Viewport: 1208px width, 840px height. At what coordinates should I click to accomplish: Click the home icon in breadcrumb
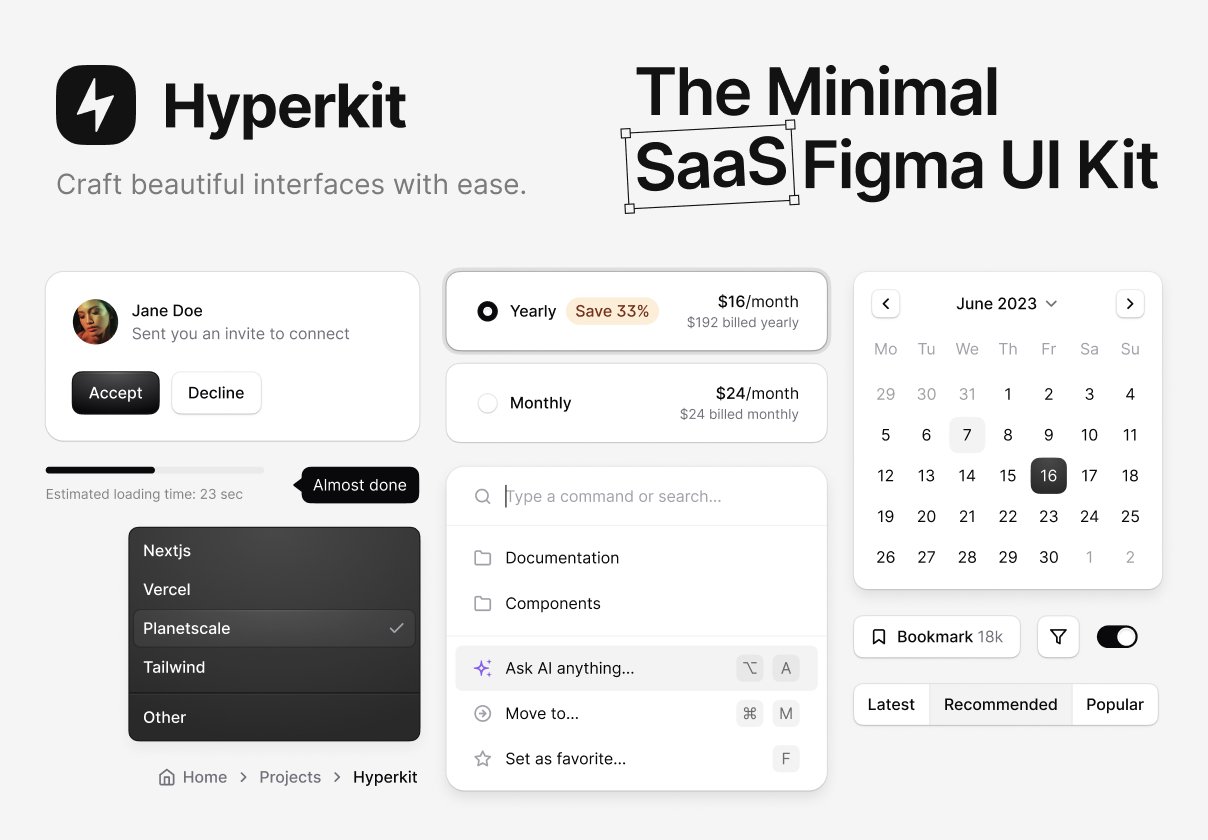tap(167, 777)
